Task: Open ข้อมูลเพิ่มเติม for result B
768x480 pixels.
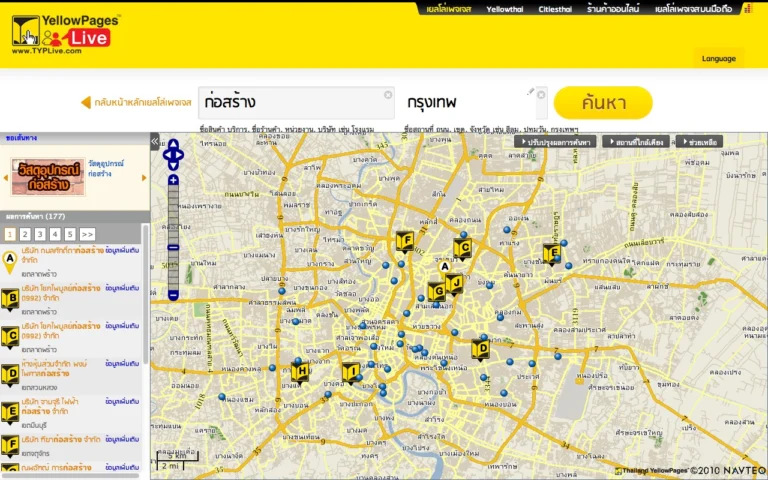Action: (122, 288)
